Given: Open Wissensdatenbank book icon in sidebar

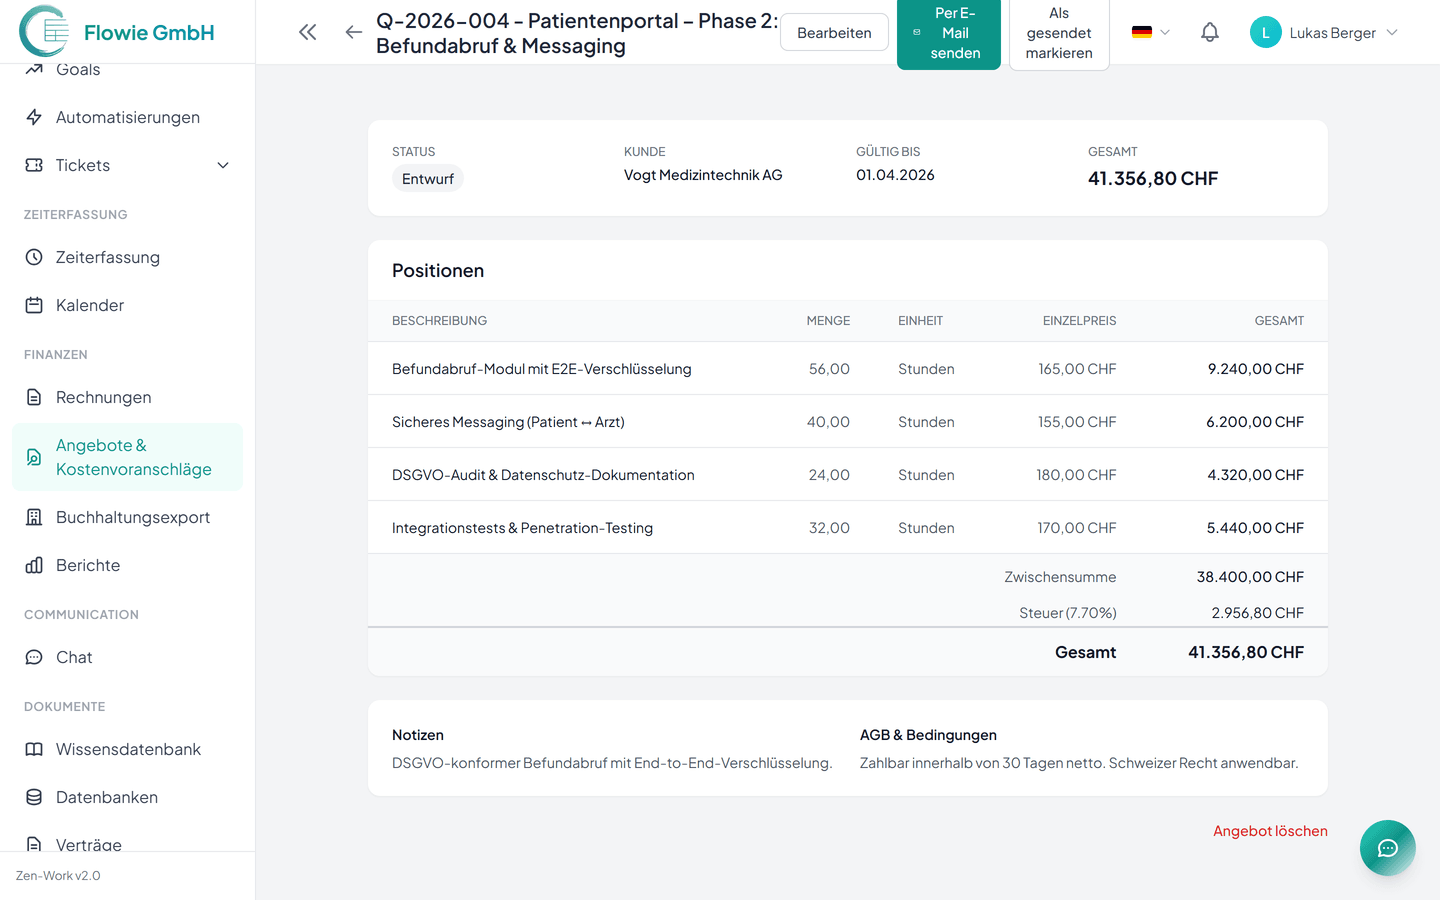Looking at the screenshot, I should pos(34,749).
